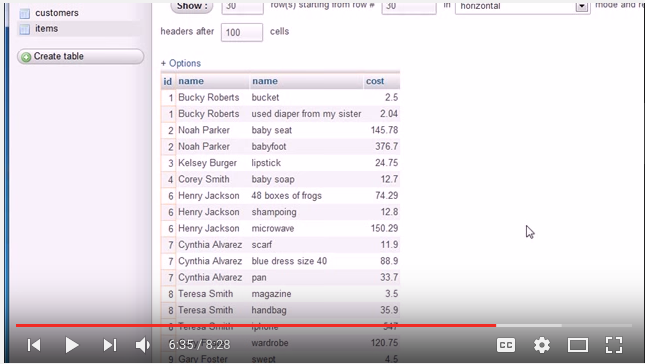The width and height of the screenshot is (645, 364).
Task: Select cell 'Kelsey Burger'
Action: (x=207, y=163)
